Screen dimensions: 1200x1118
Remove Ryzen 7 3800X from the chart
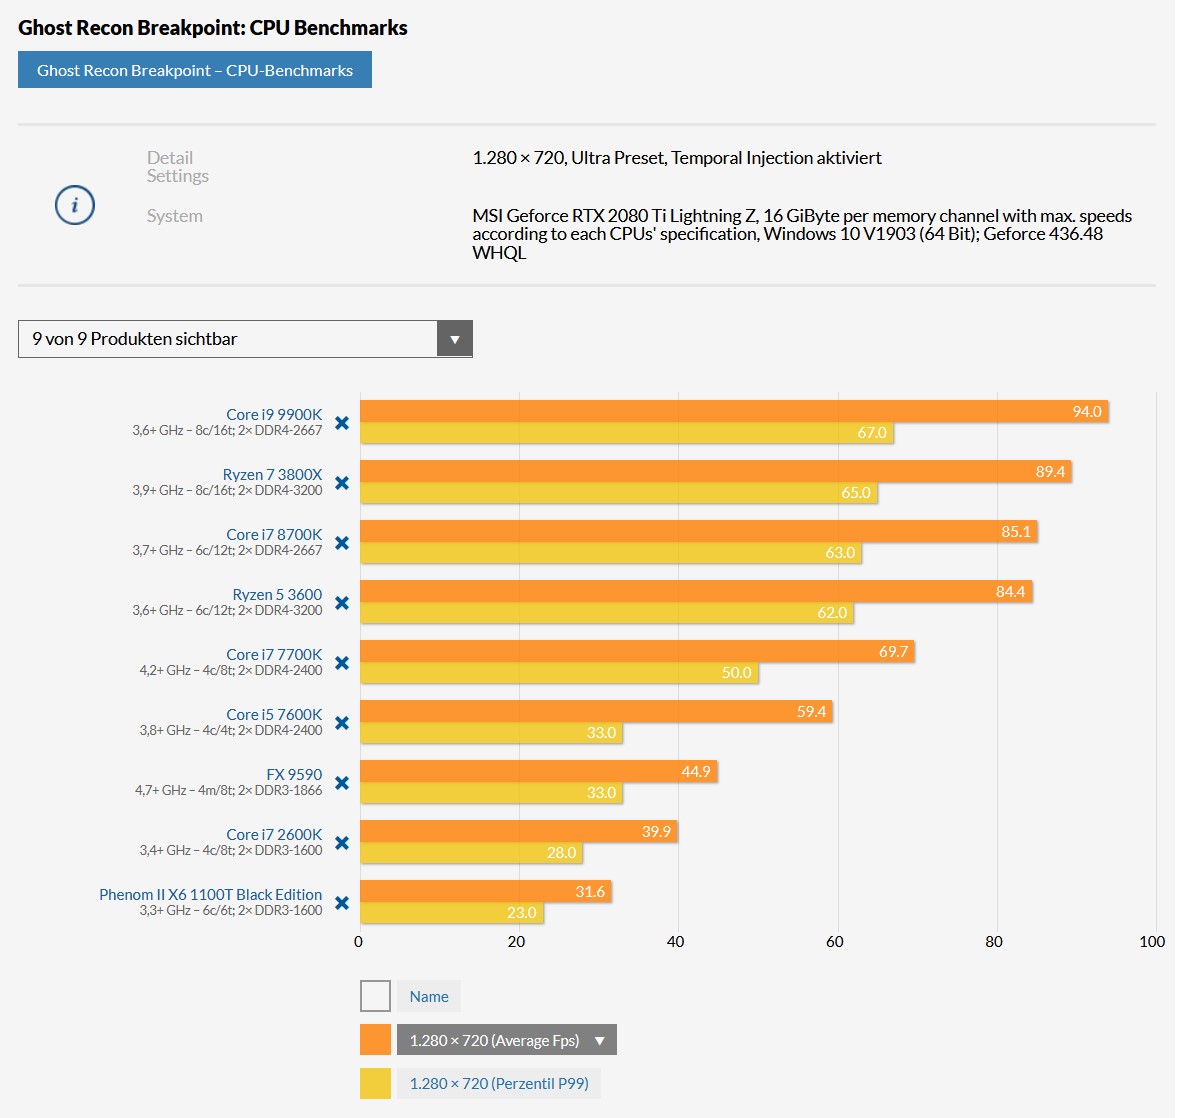341,482
